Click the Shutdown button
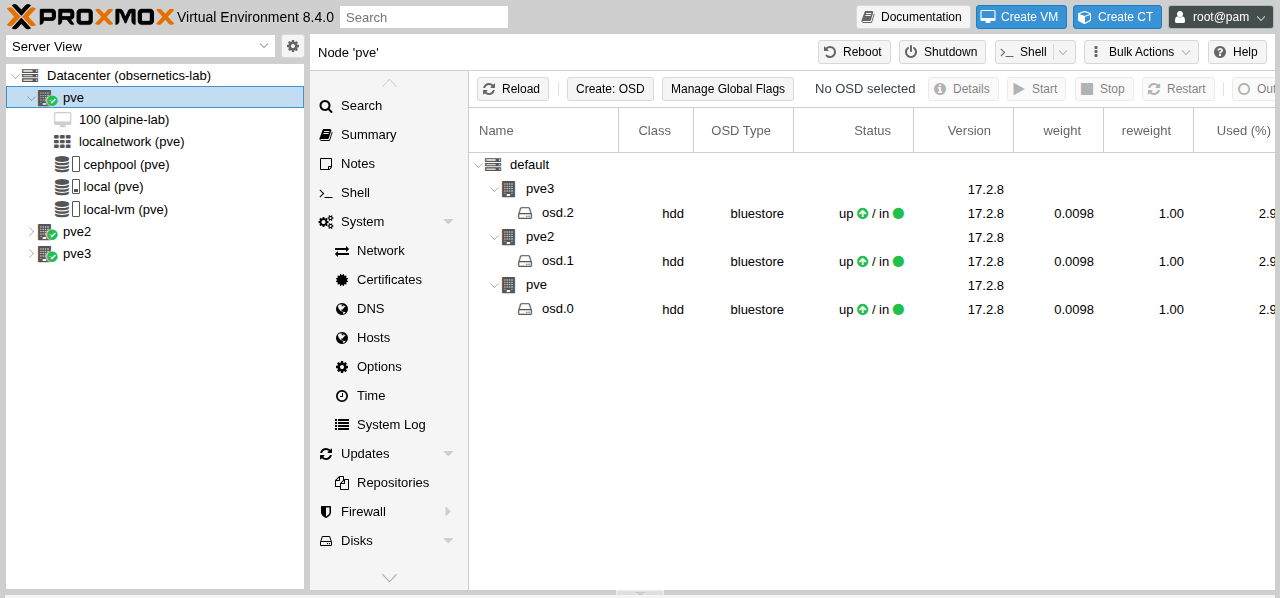Image resolution: width=1280 pixels, height=598 pixels. (x=942, y=52)
